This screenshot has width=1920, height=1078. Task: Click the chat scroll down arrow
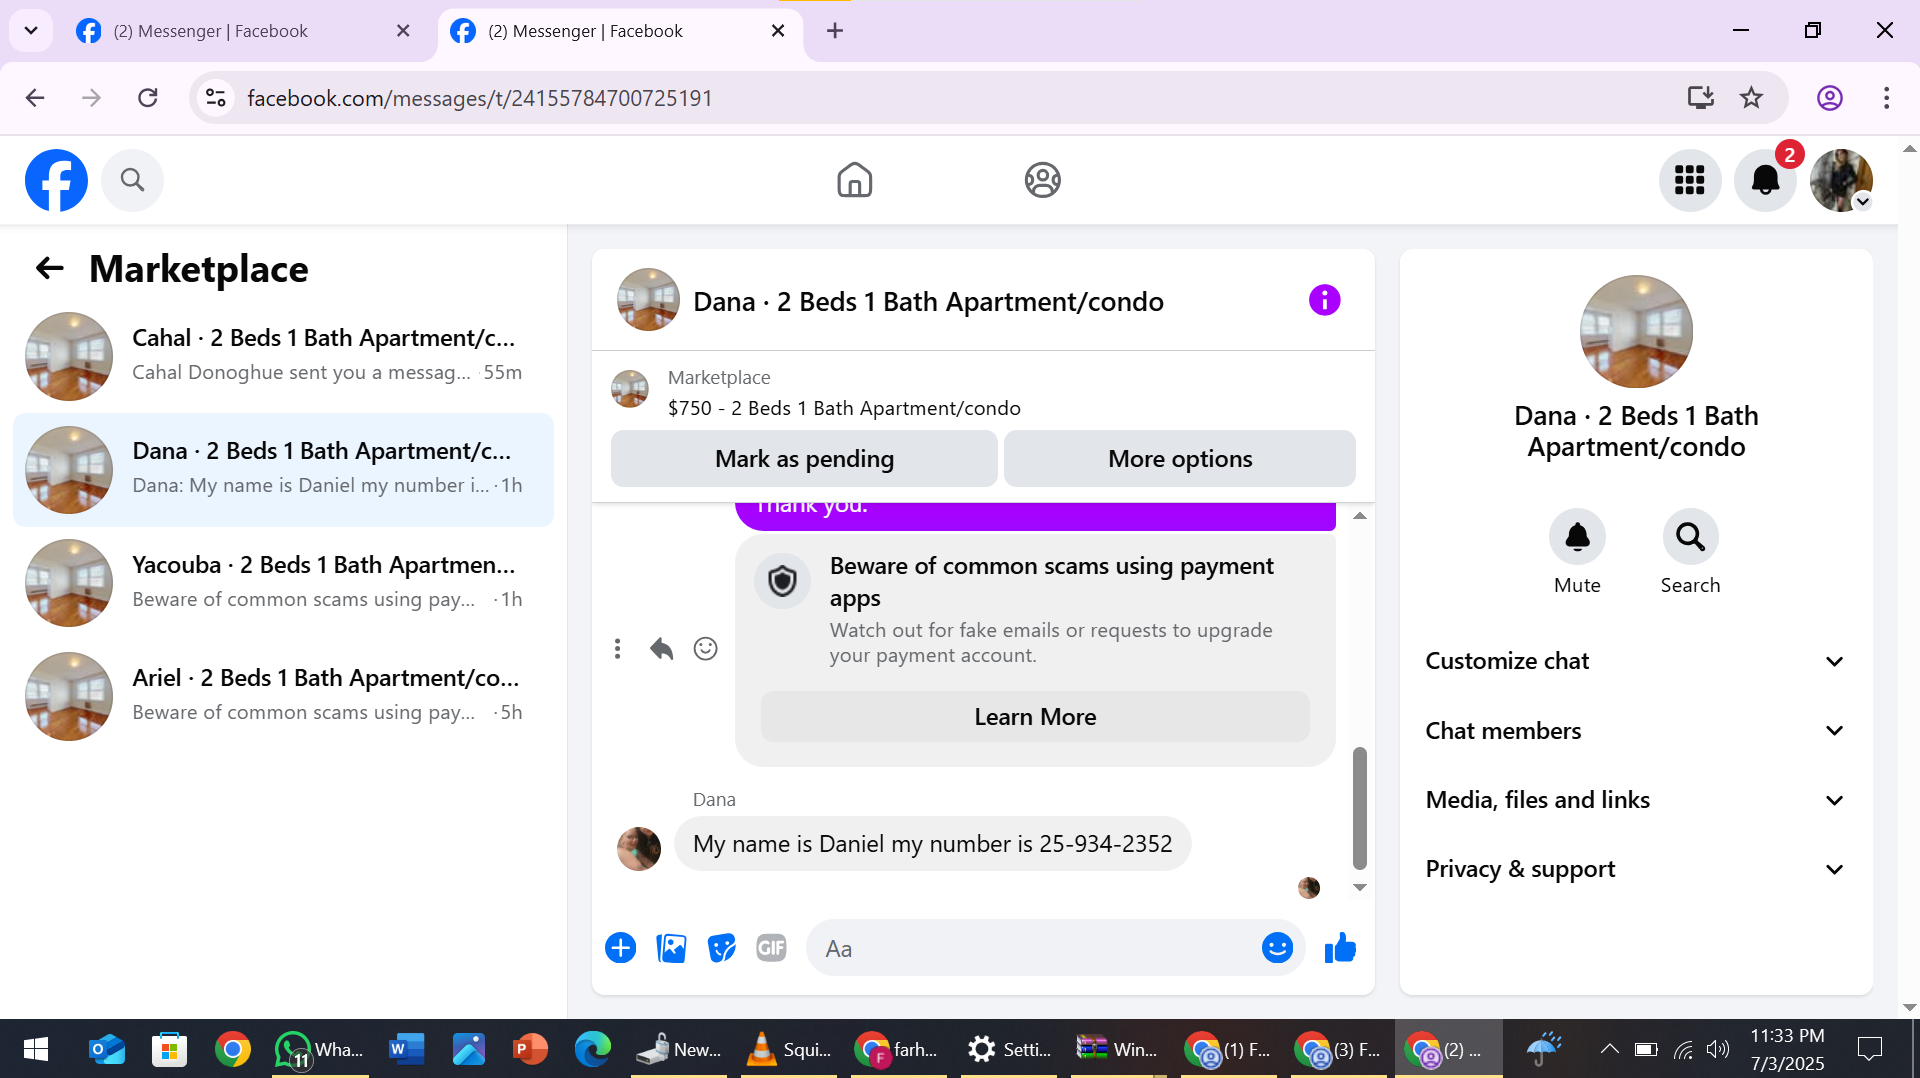point(1359,887)
